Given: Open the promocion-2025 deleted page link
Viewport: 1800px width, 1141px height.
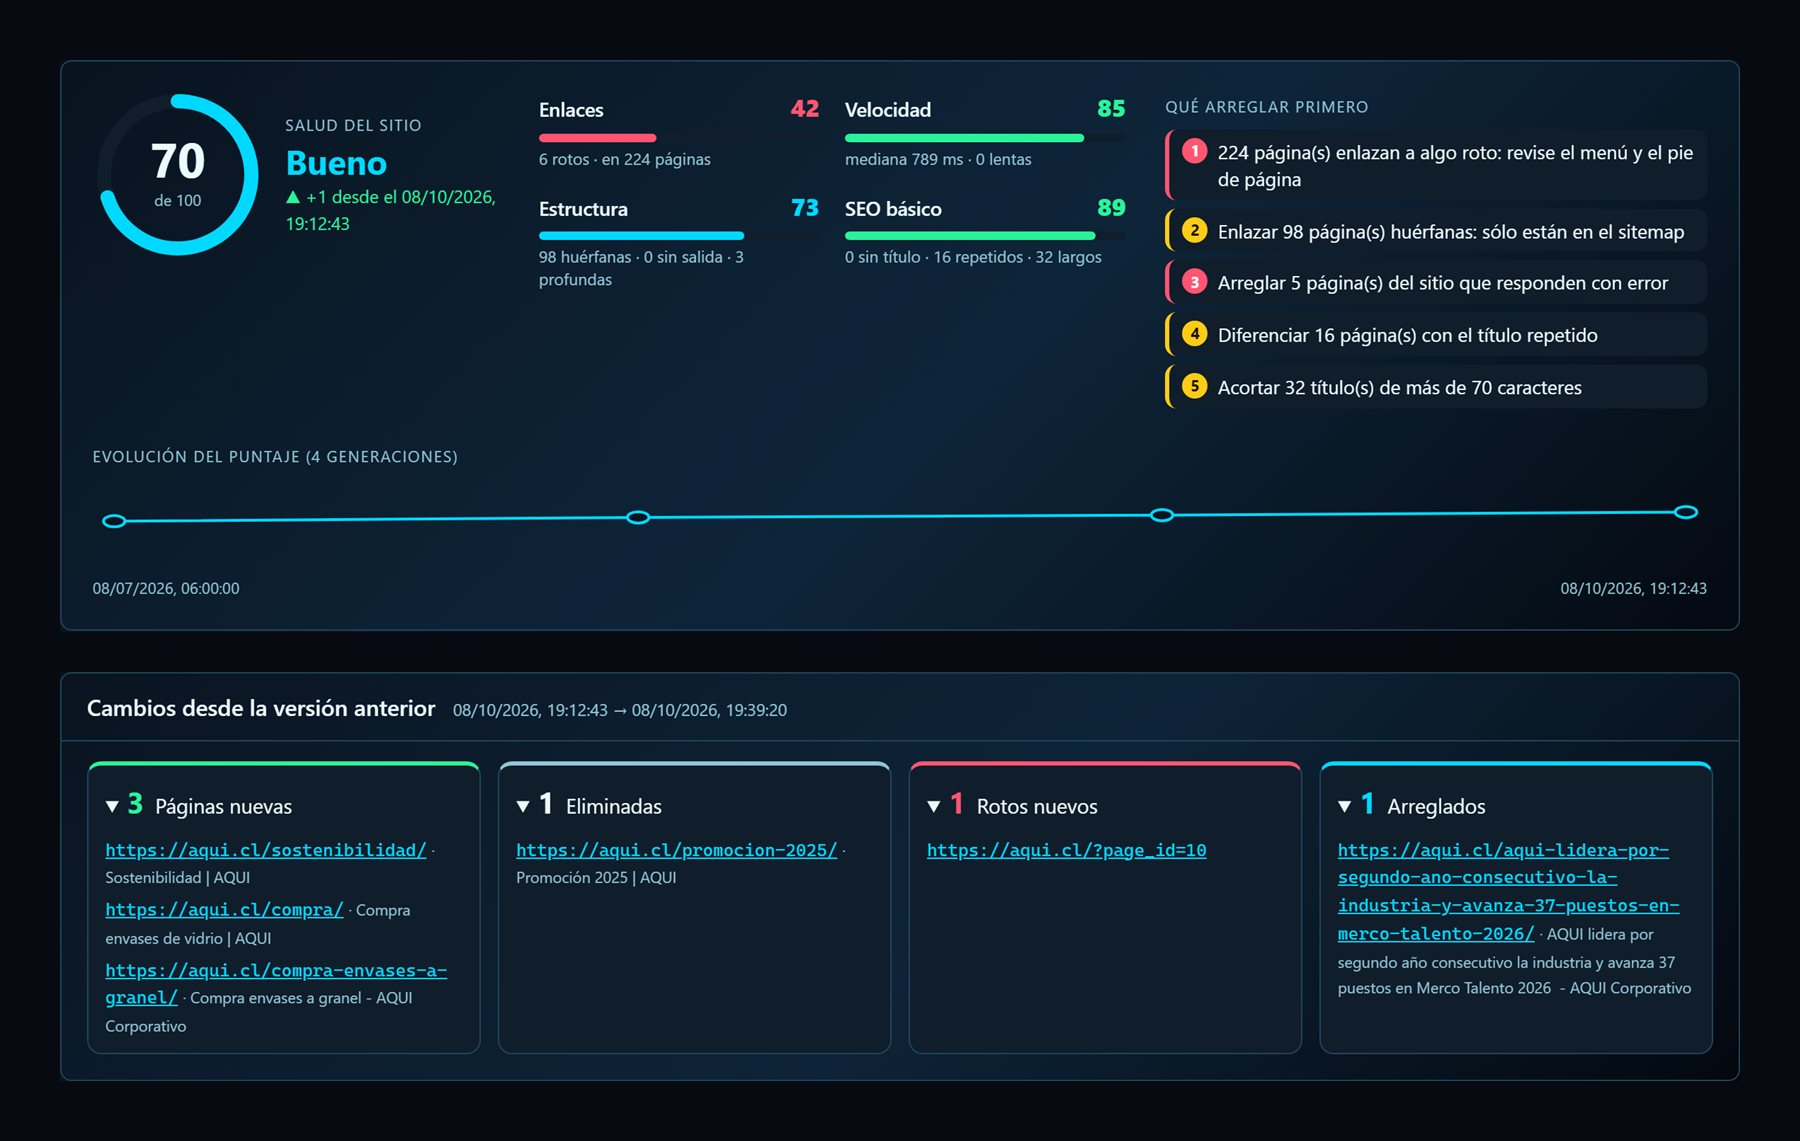Looking at the screenshot, I should [x=677, y=850].
